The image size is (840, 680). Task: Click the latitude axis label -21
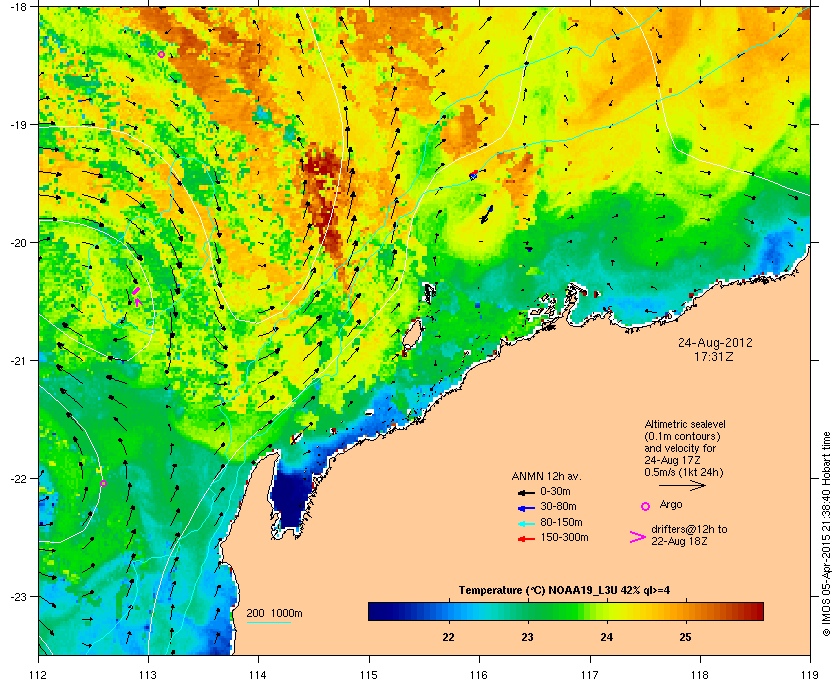(19, 360)
